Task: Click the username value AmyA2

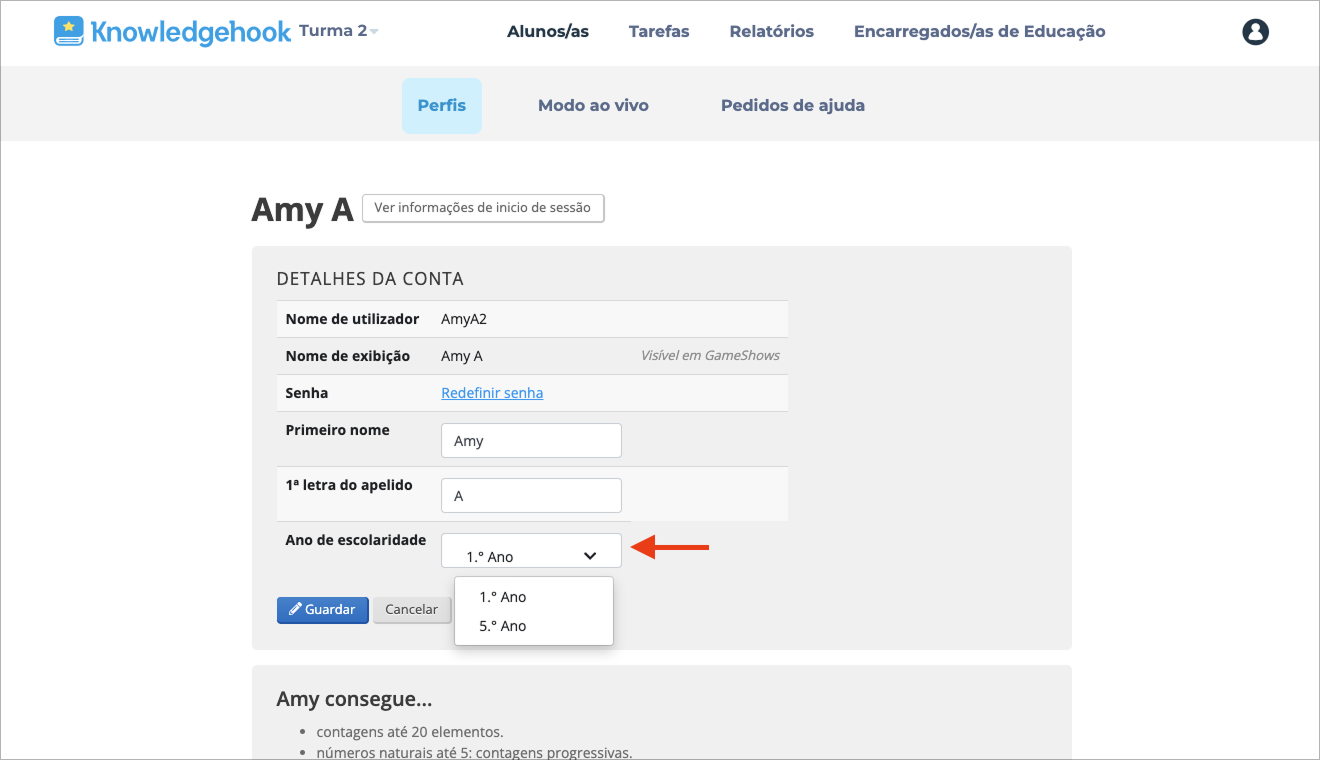Action: click(x=464, y=319)
